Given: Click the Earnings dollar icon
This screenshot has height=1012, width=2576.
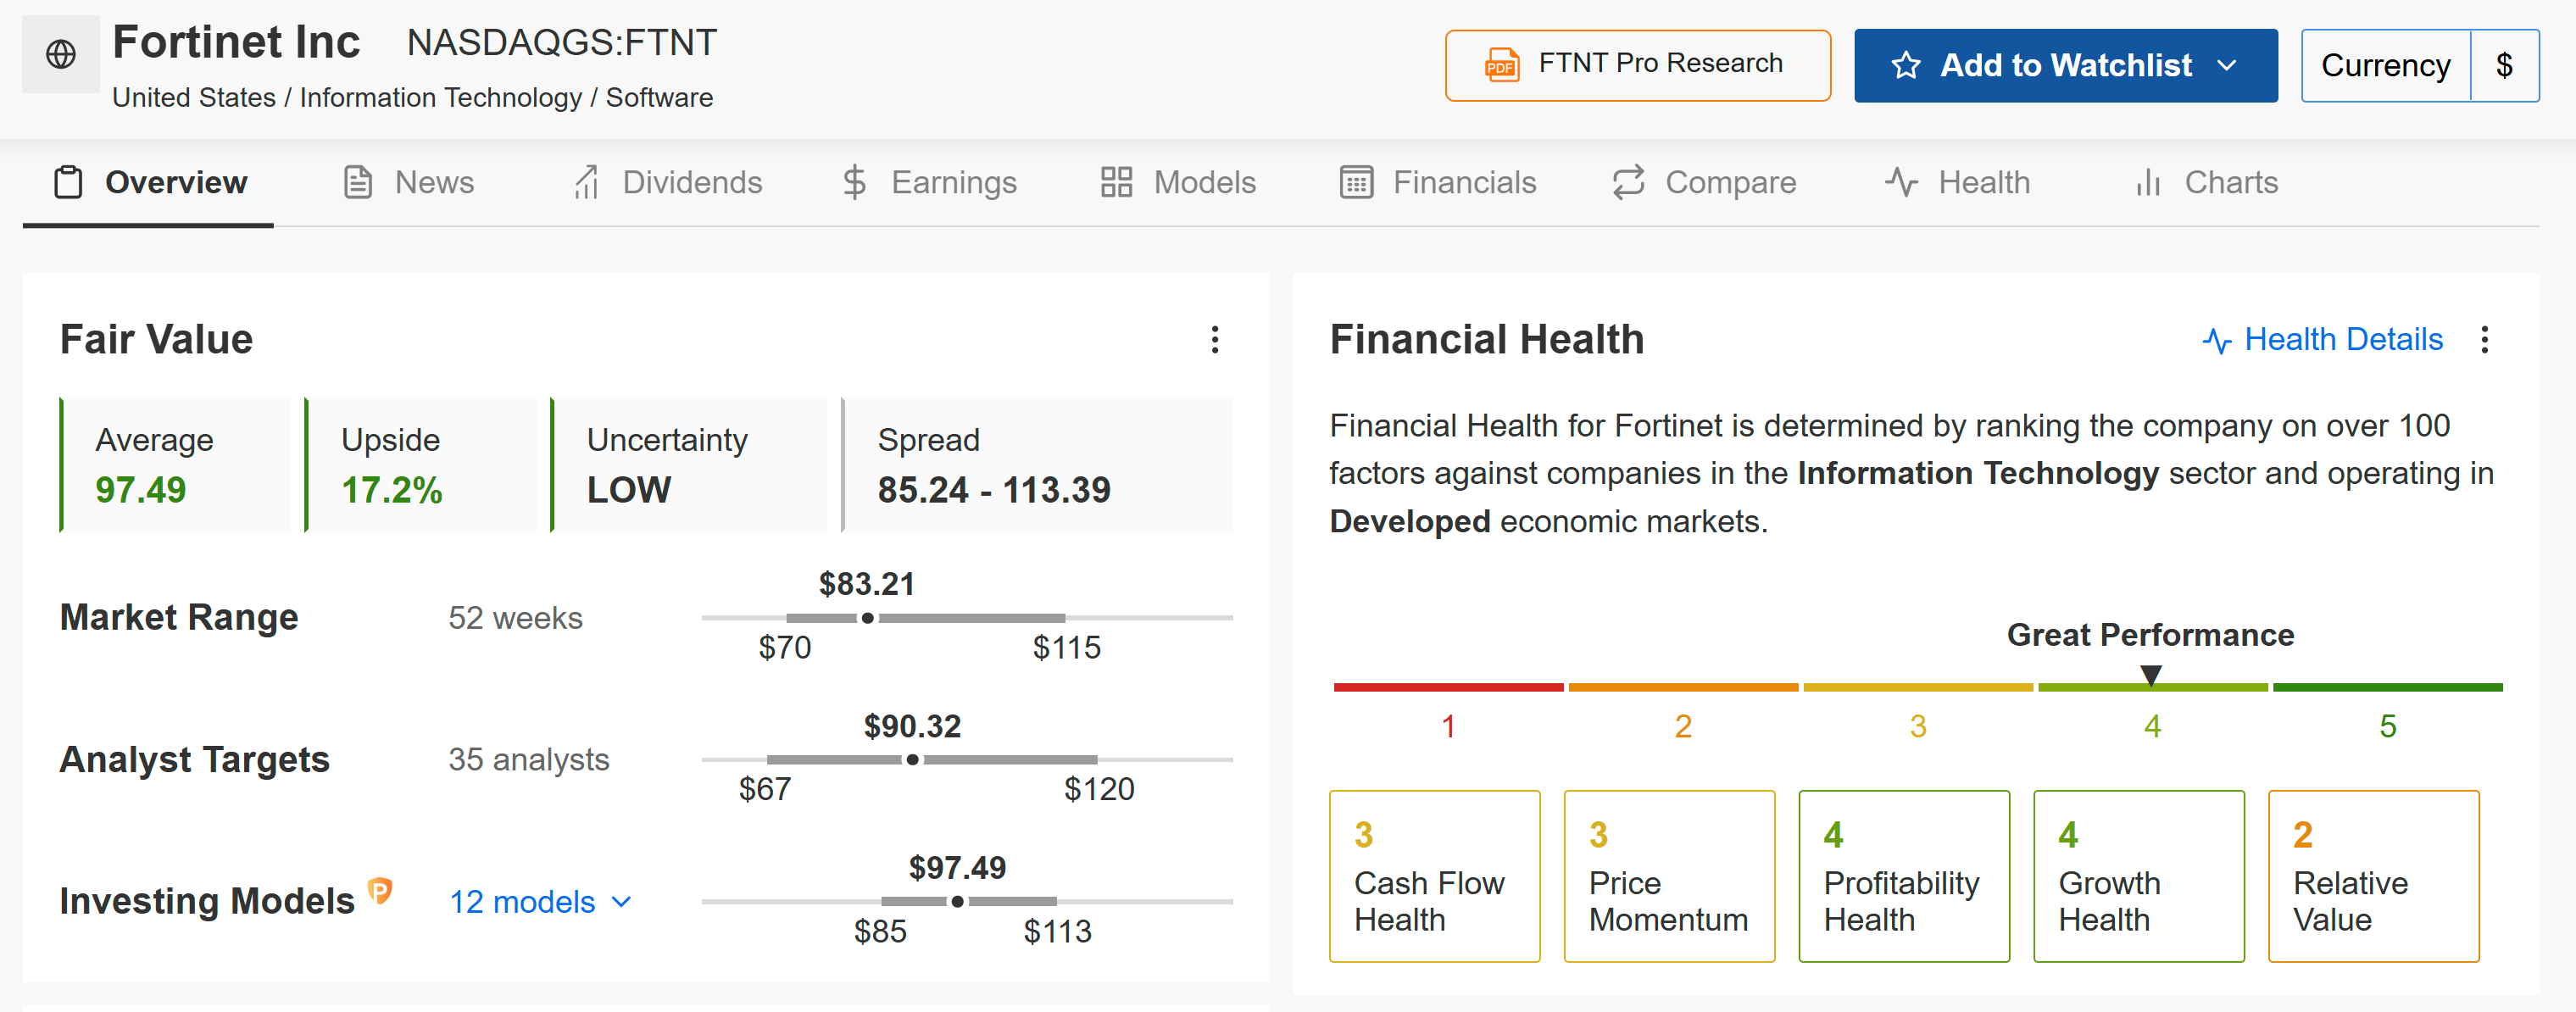Looking at the screenshot, I should [x=854, y=183].
